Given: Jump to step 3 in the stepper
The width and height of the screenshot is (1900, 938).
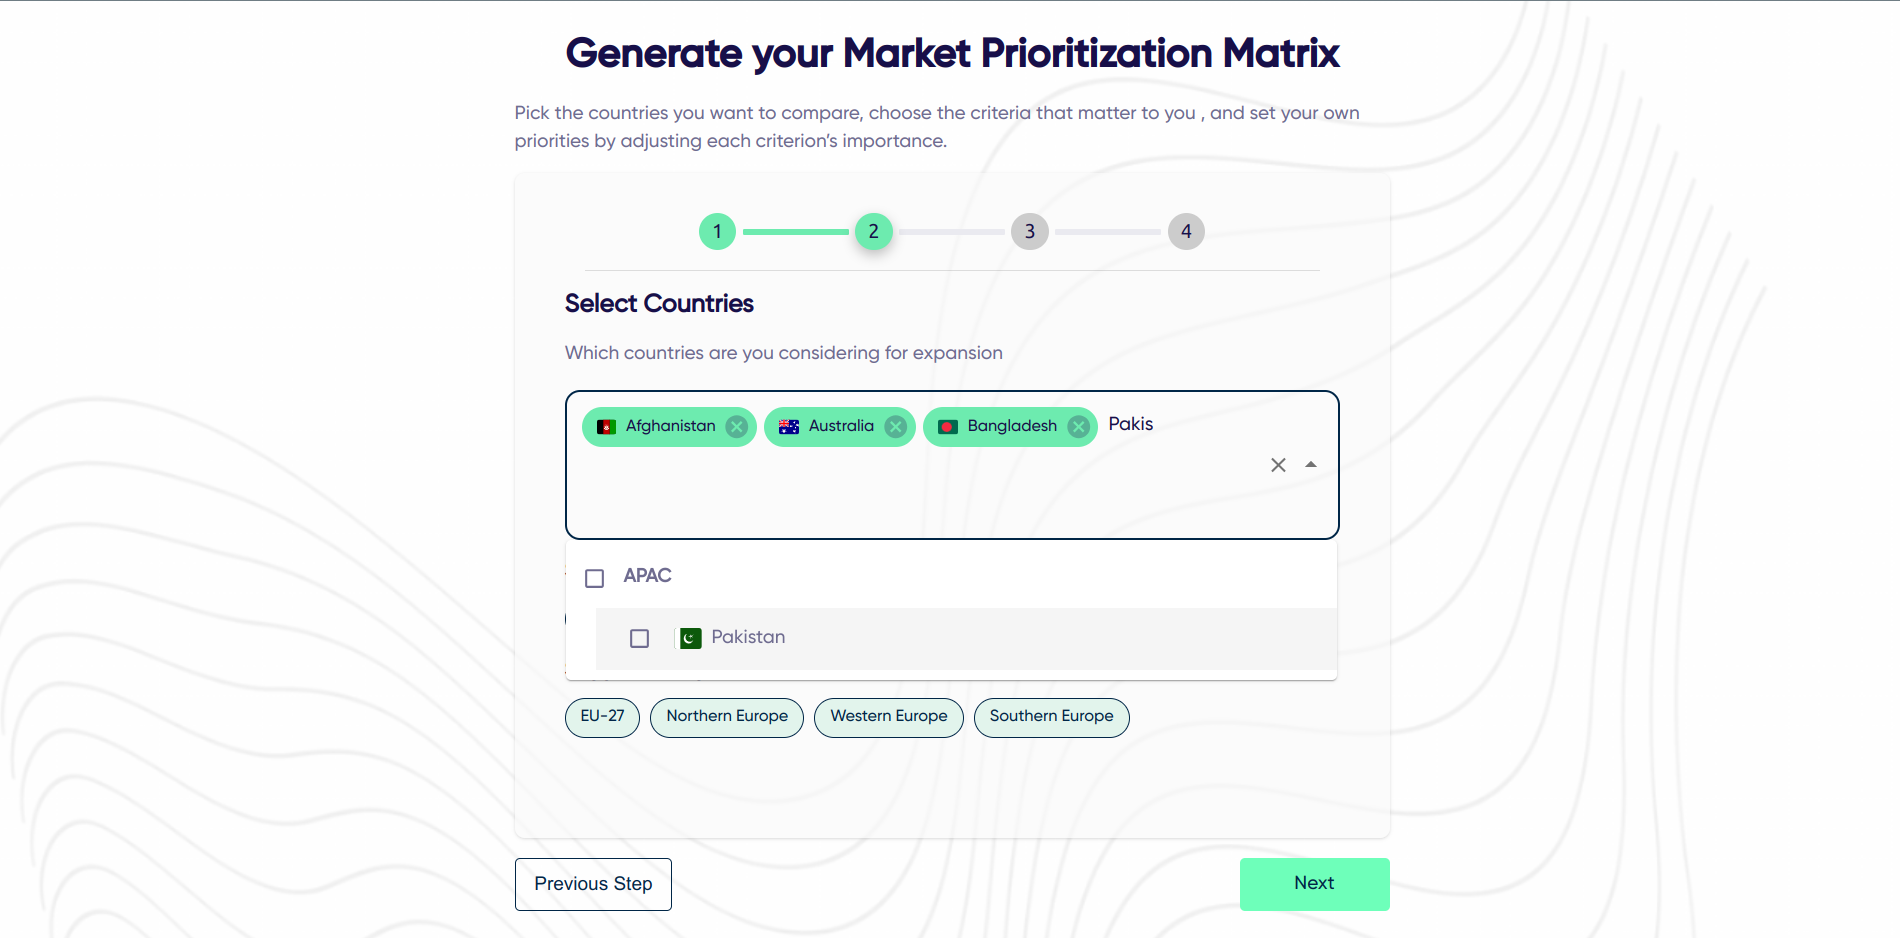Looking at the screenshot, I should coord(1029,231).
